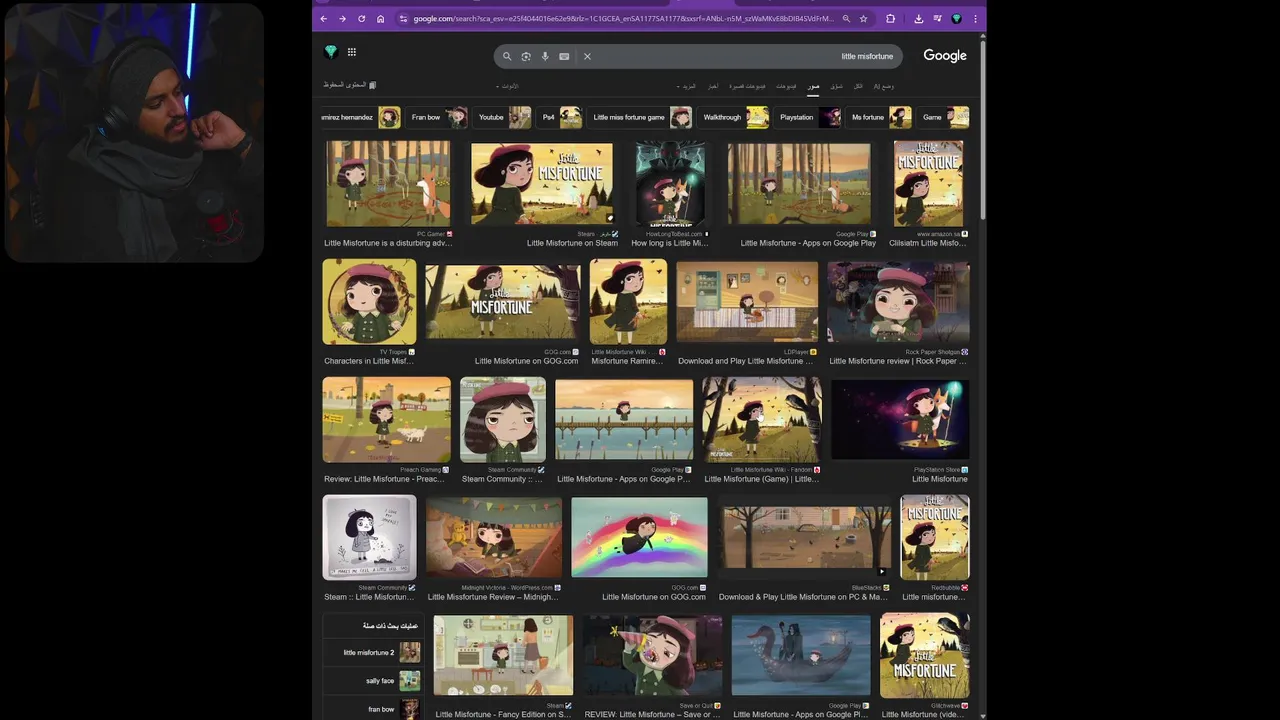This screenshot has height=720, width=1280.
Task: Click the 'Little Misfortune - Apps on Google Play' caption under the forest image
Action: 808,243
